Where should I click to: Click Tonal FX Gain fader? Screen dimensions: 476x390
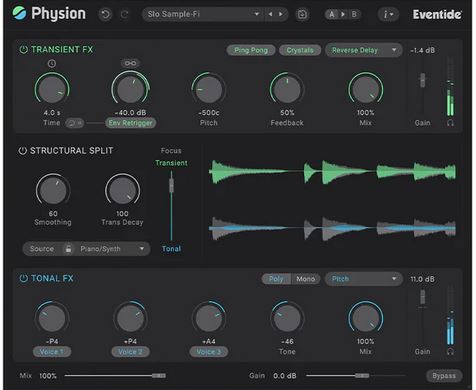422,297
